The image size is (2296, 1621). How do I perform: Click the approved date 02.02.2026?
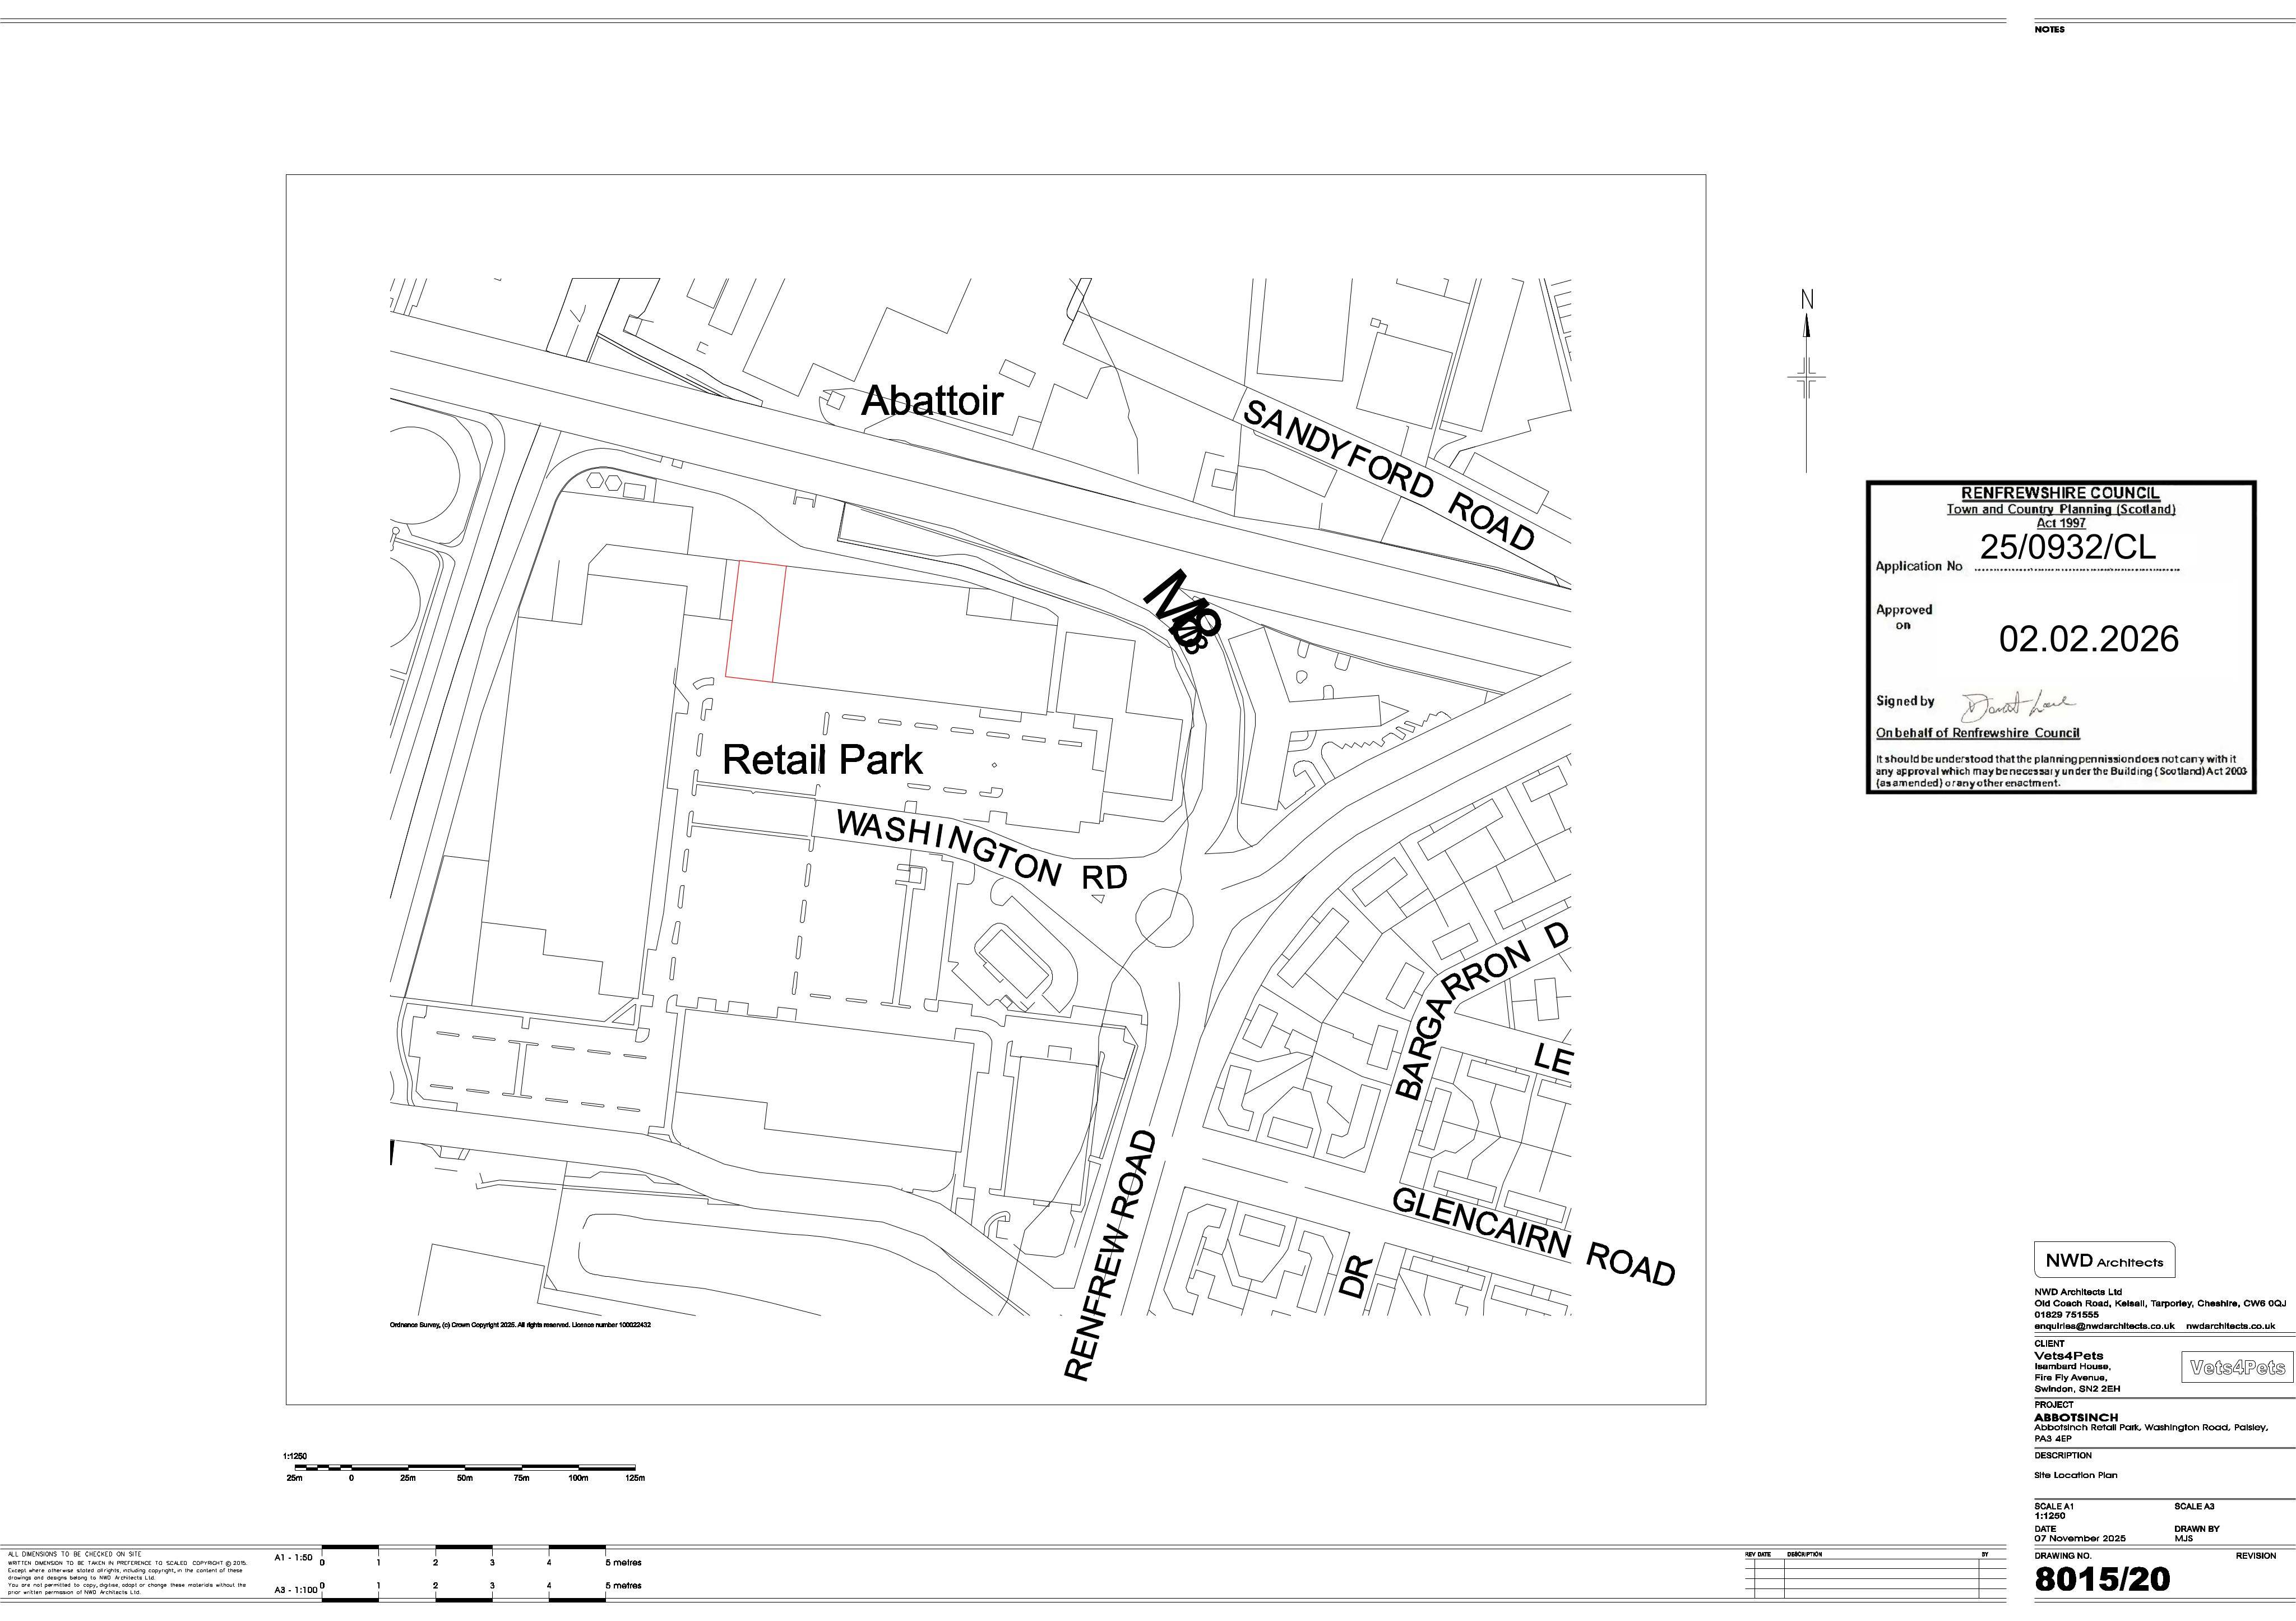click(x=2089, y=639)
